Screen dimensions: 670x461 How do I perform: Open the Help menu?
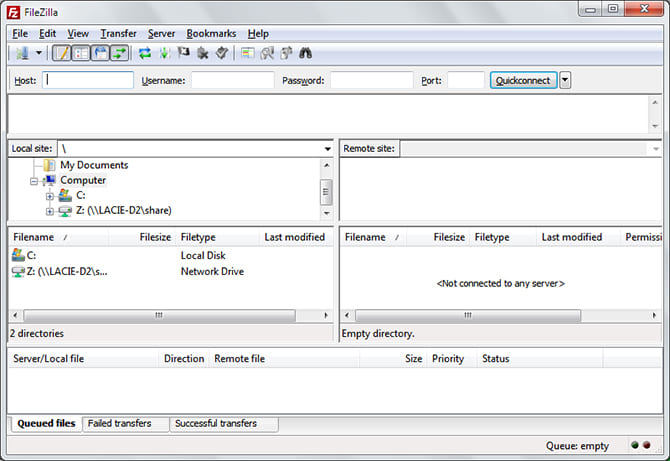[x=258, y=33]
